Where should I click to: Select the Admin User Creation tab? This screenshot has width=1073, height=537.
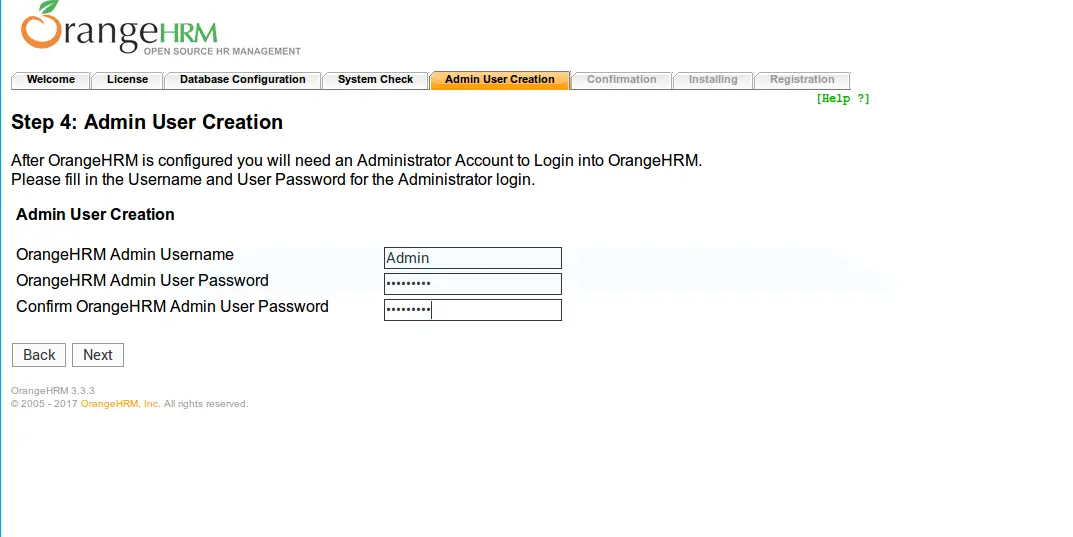pyautogui.click(x=500, y=79)
